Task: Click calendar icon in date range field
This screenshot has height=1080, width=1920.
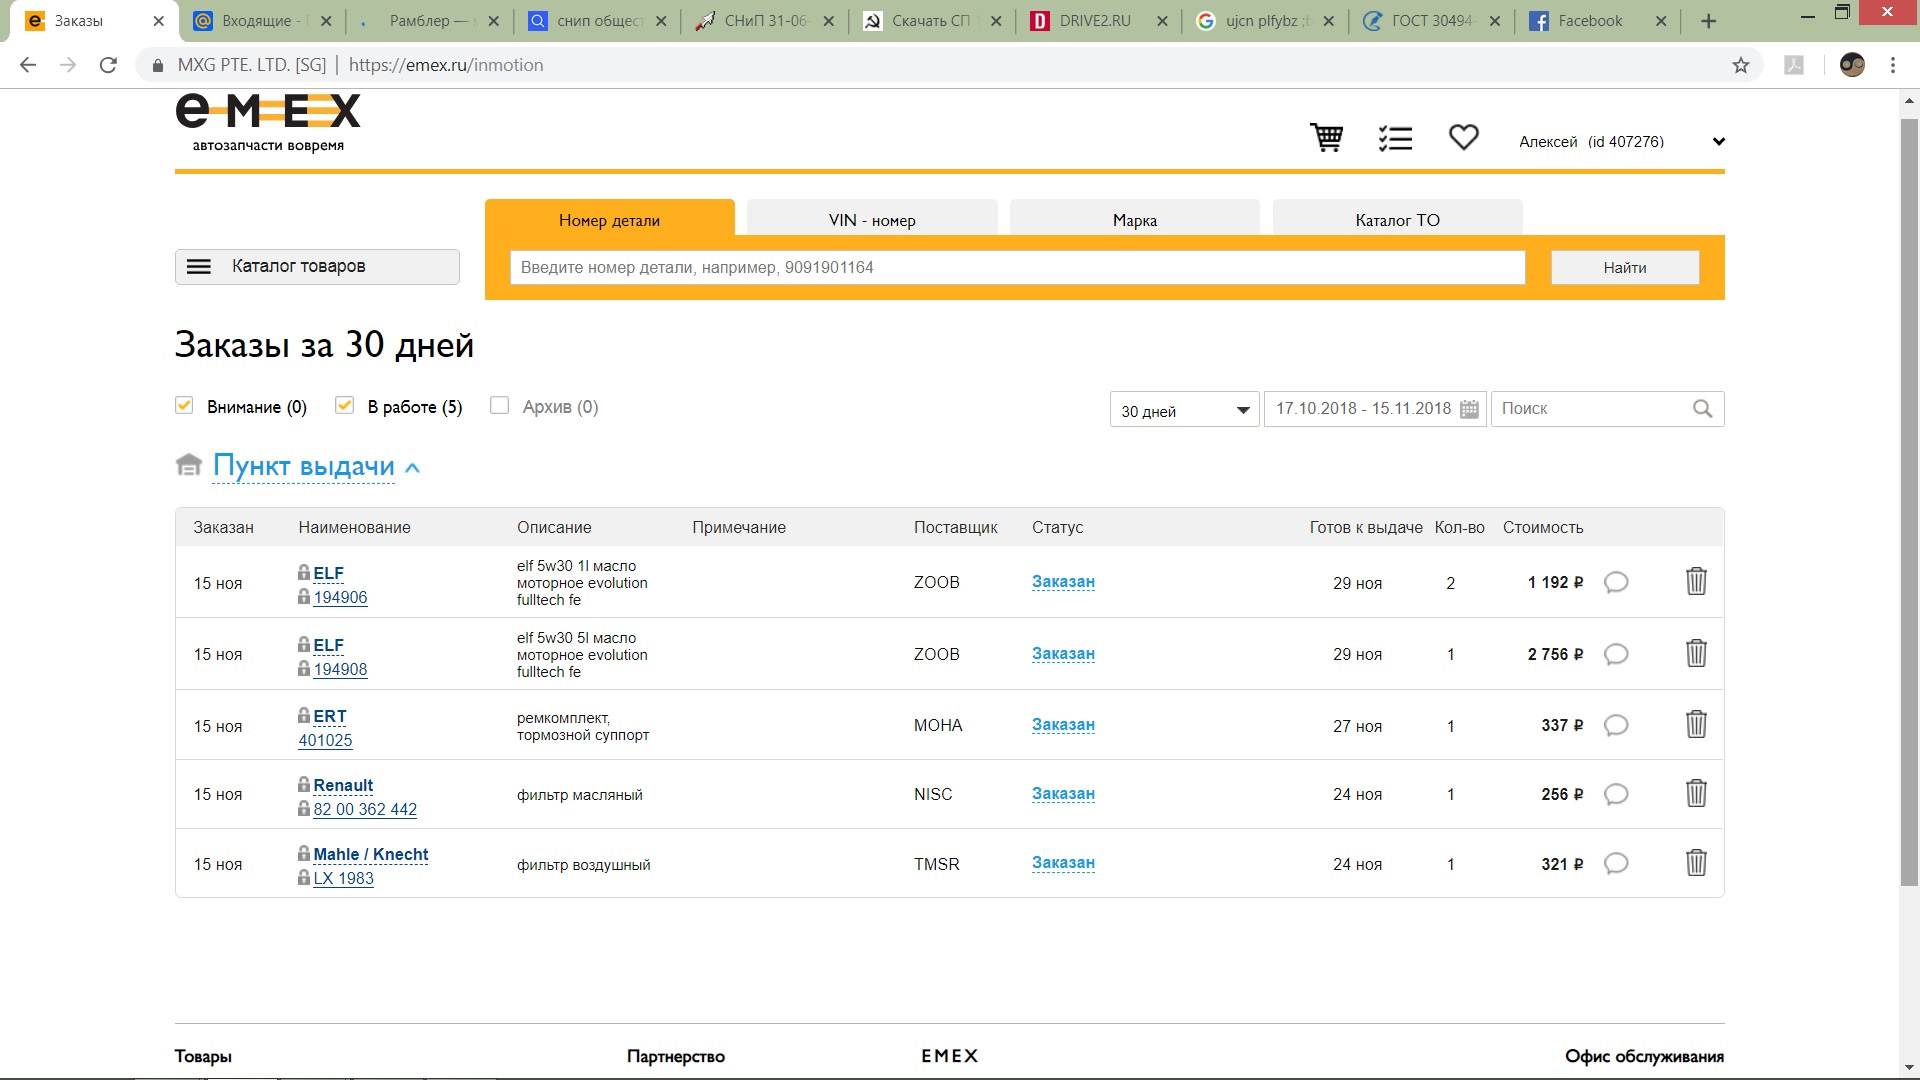Action: pyautogui.click(x=1469, y=409)
